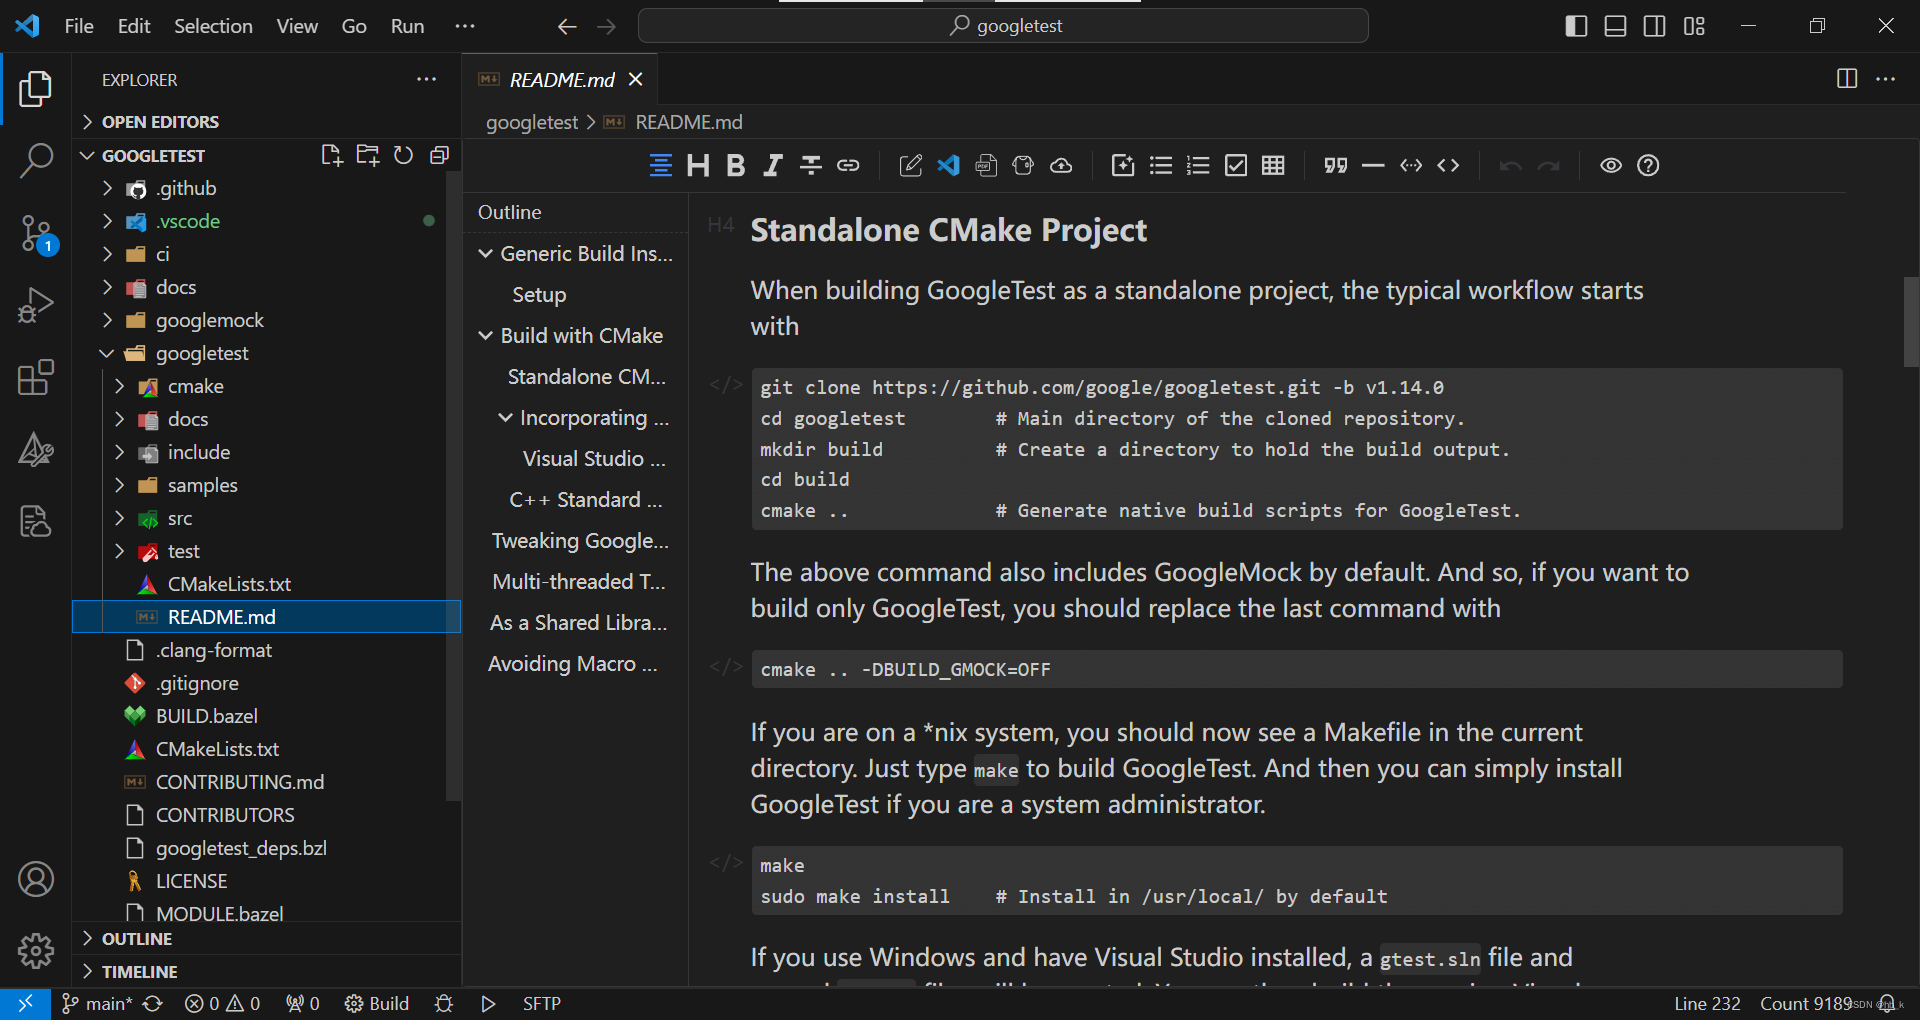Open Accounts menu in activity bar
The height and width of the screenshot is (1020, 1920).
(x=36, y=879)
